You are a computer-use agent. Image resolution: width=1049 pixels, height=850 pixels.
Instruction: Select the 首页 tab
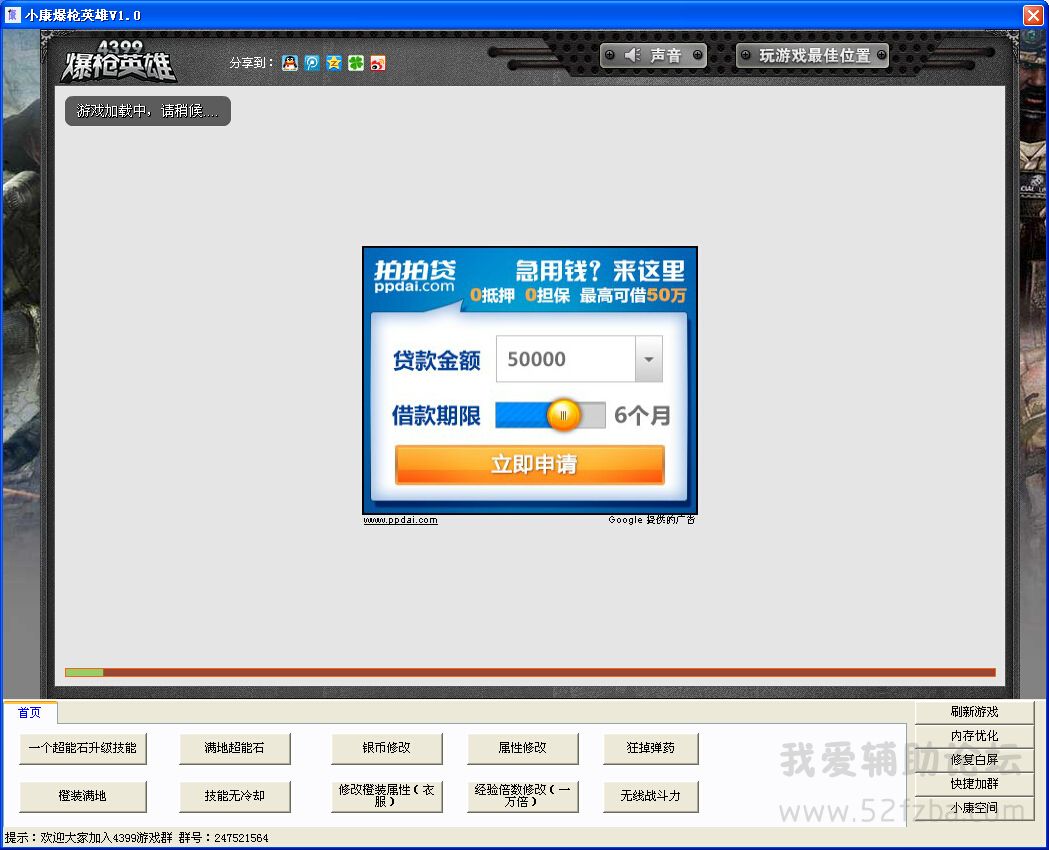pyautogui.click(x=29, y=713)
